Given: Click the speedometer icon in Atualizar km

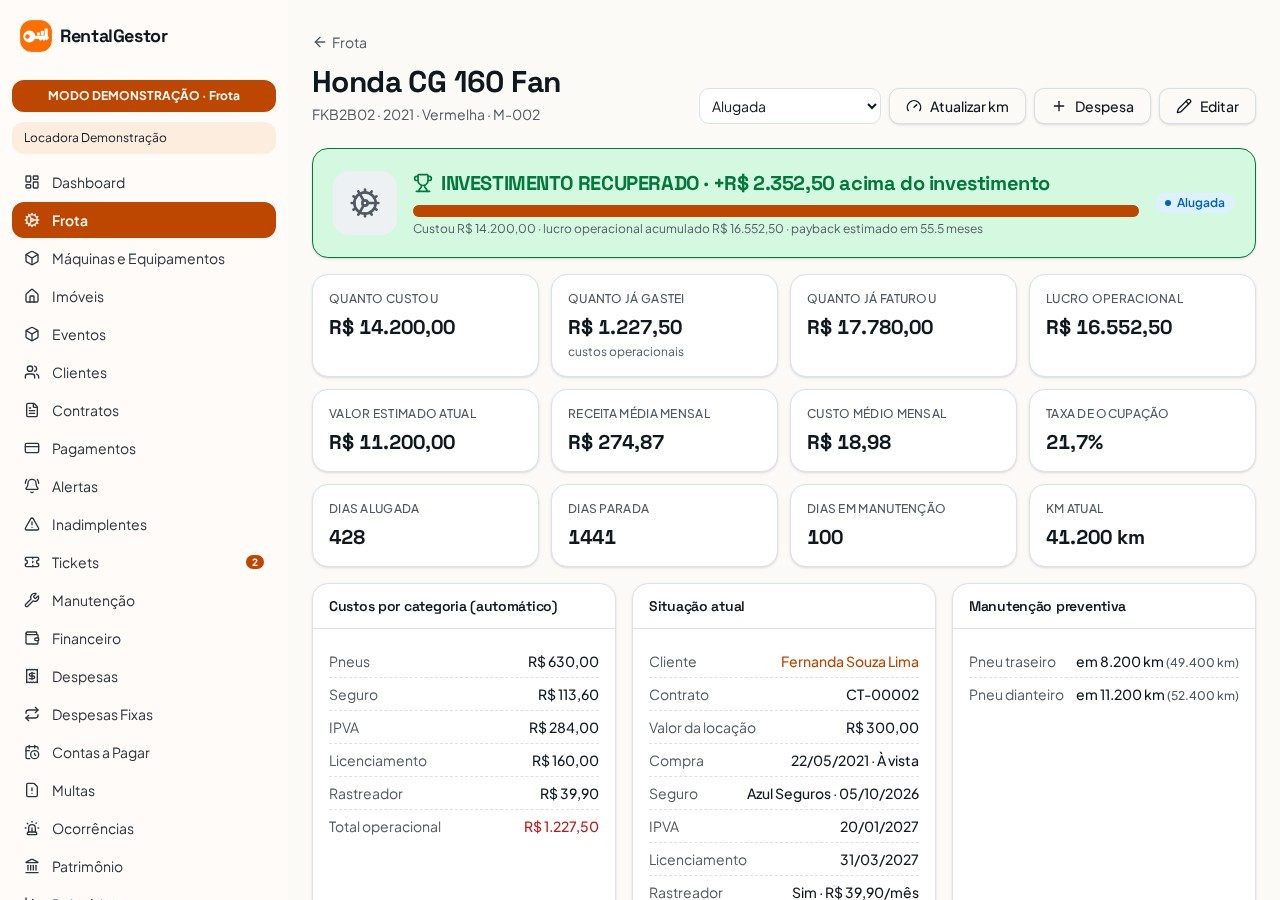Looking at the screenshot, I should tap(914, 106).
